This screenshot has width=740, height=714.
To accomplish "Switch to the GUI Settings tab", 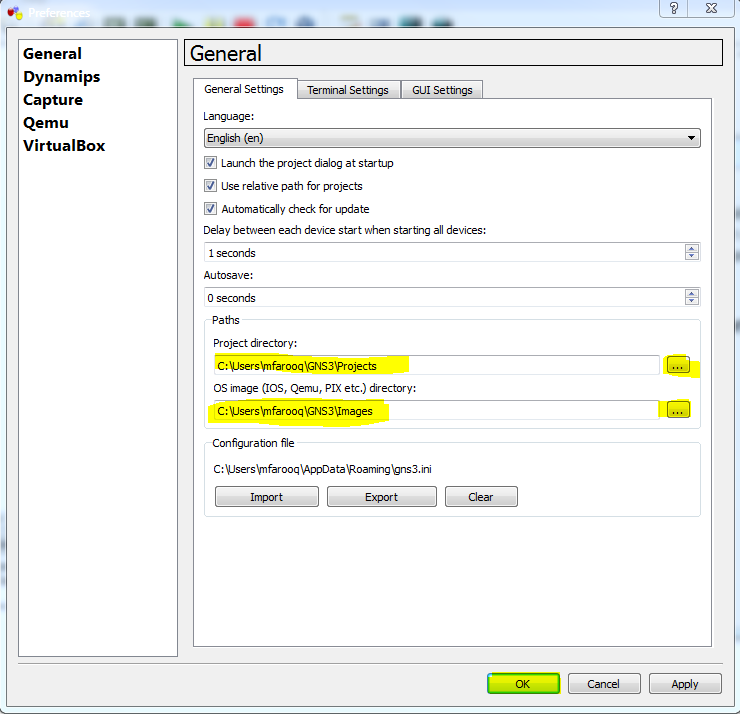I will click(x=442, y=90).
